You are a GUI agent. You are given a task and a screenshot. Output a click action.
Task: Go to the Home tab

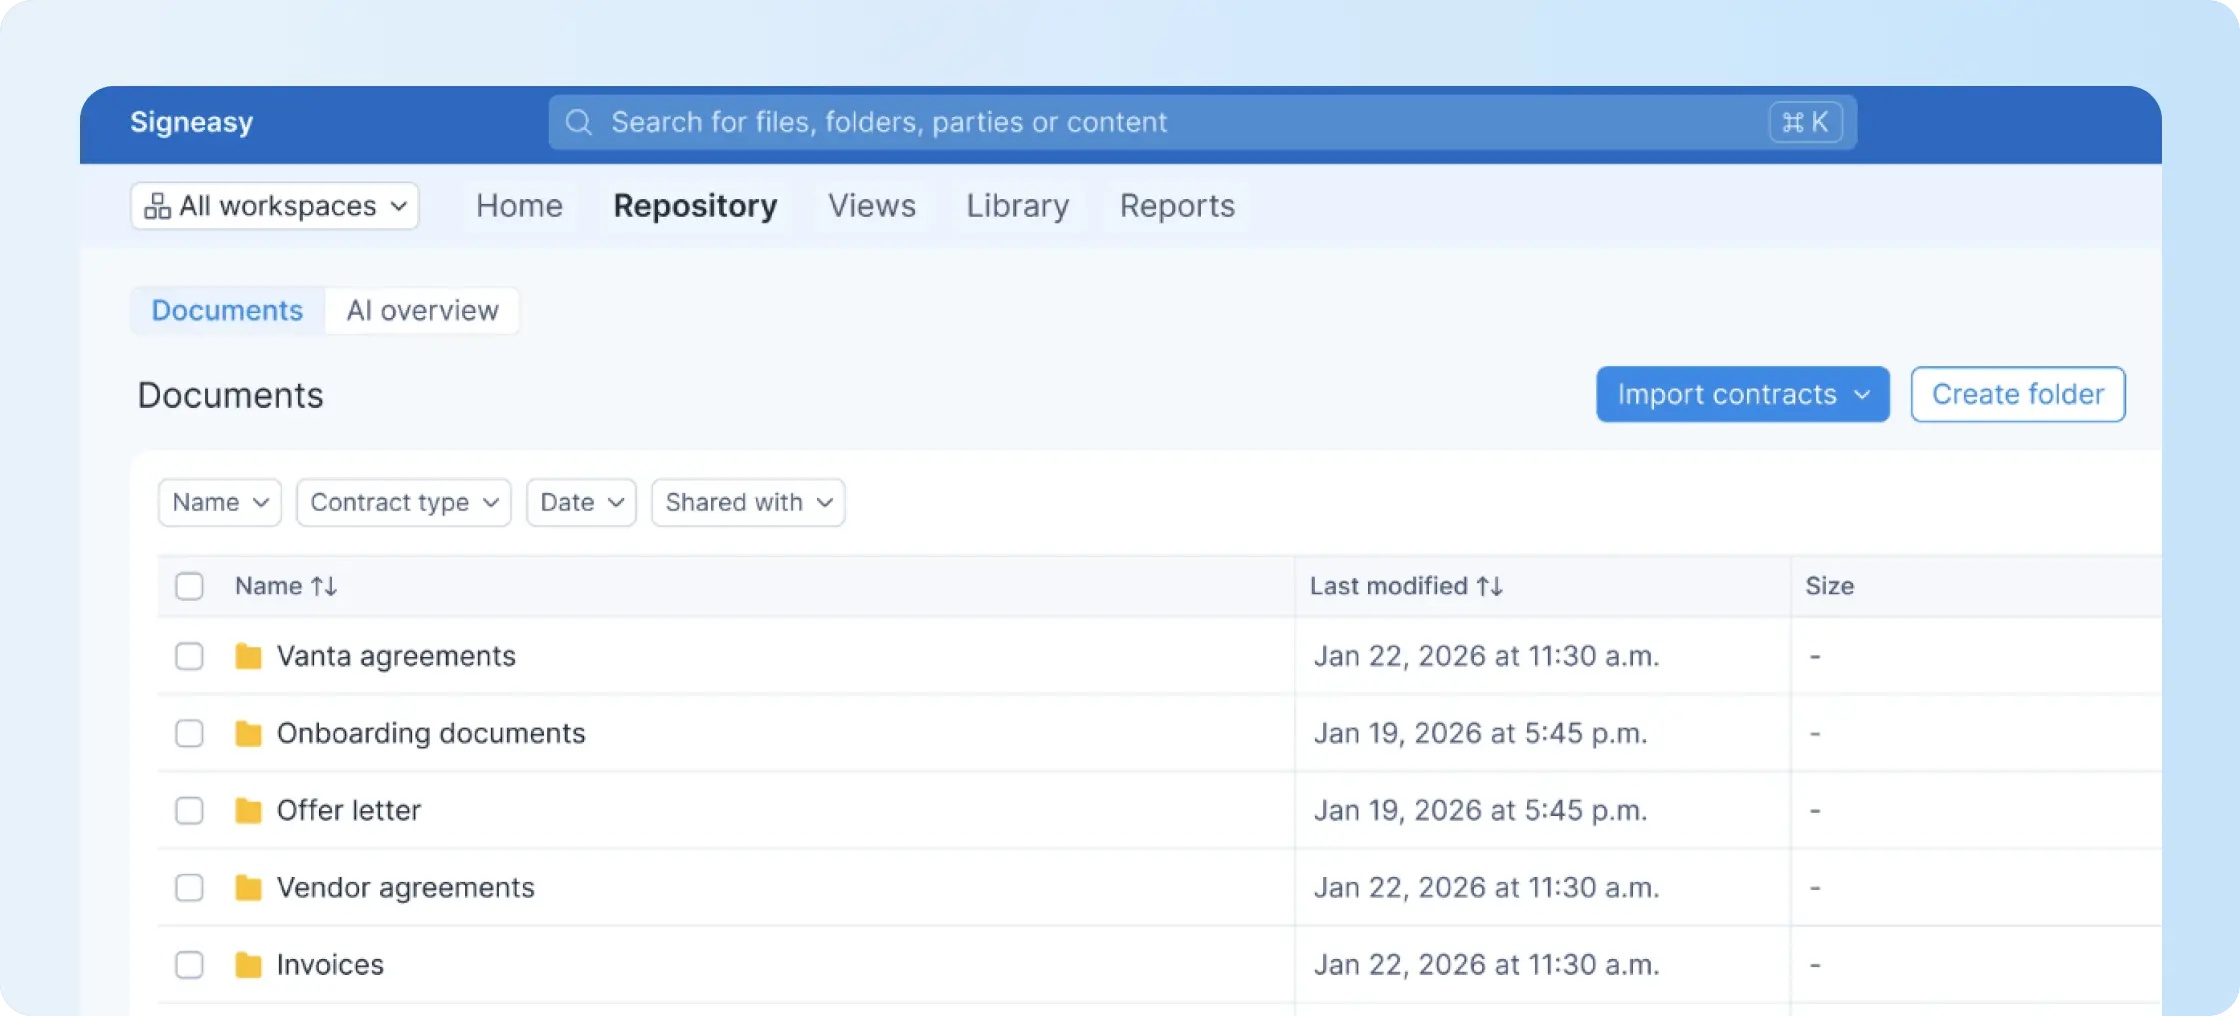click(520, 206)
